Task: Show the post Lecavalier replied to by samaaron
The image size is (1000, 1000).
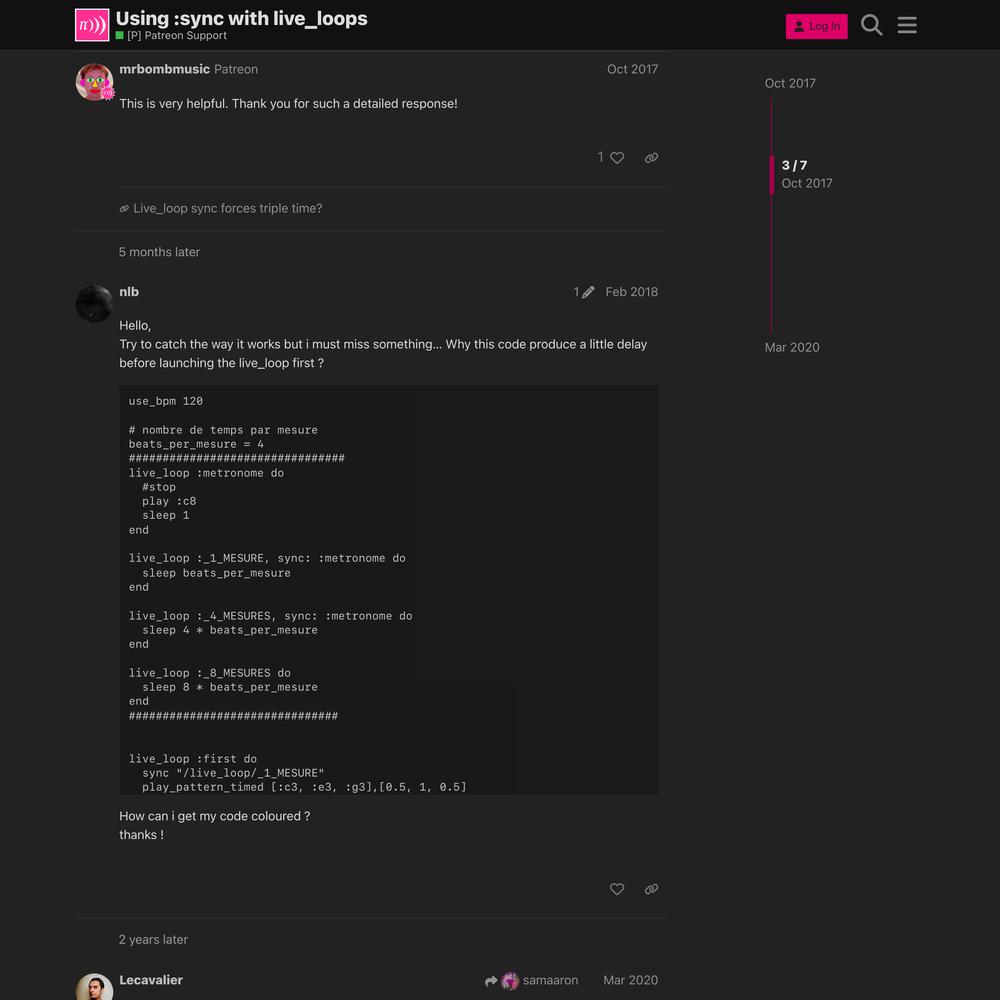Action: 531,980
